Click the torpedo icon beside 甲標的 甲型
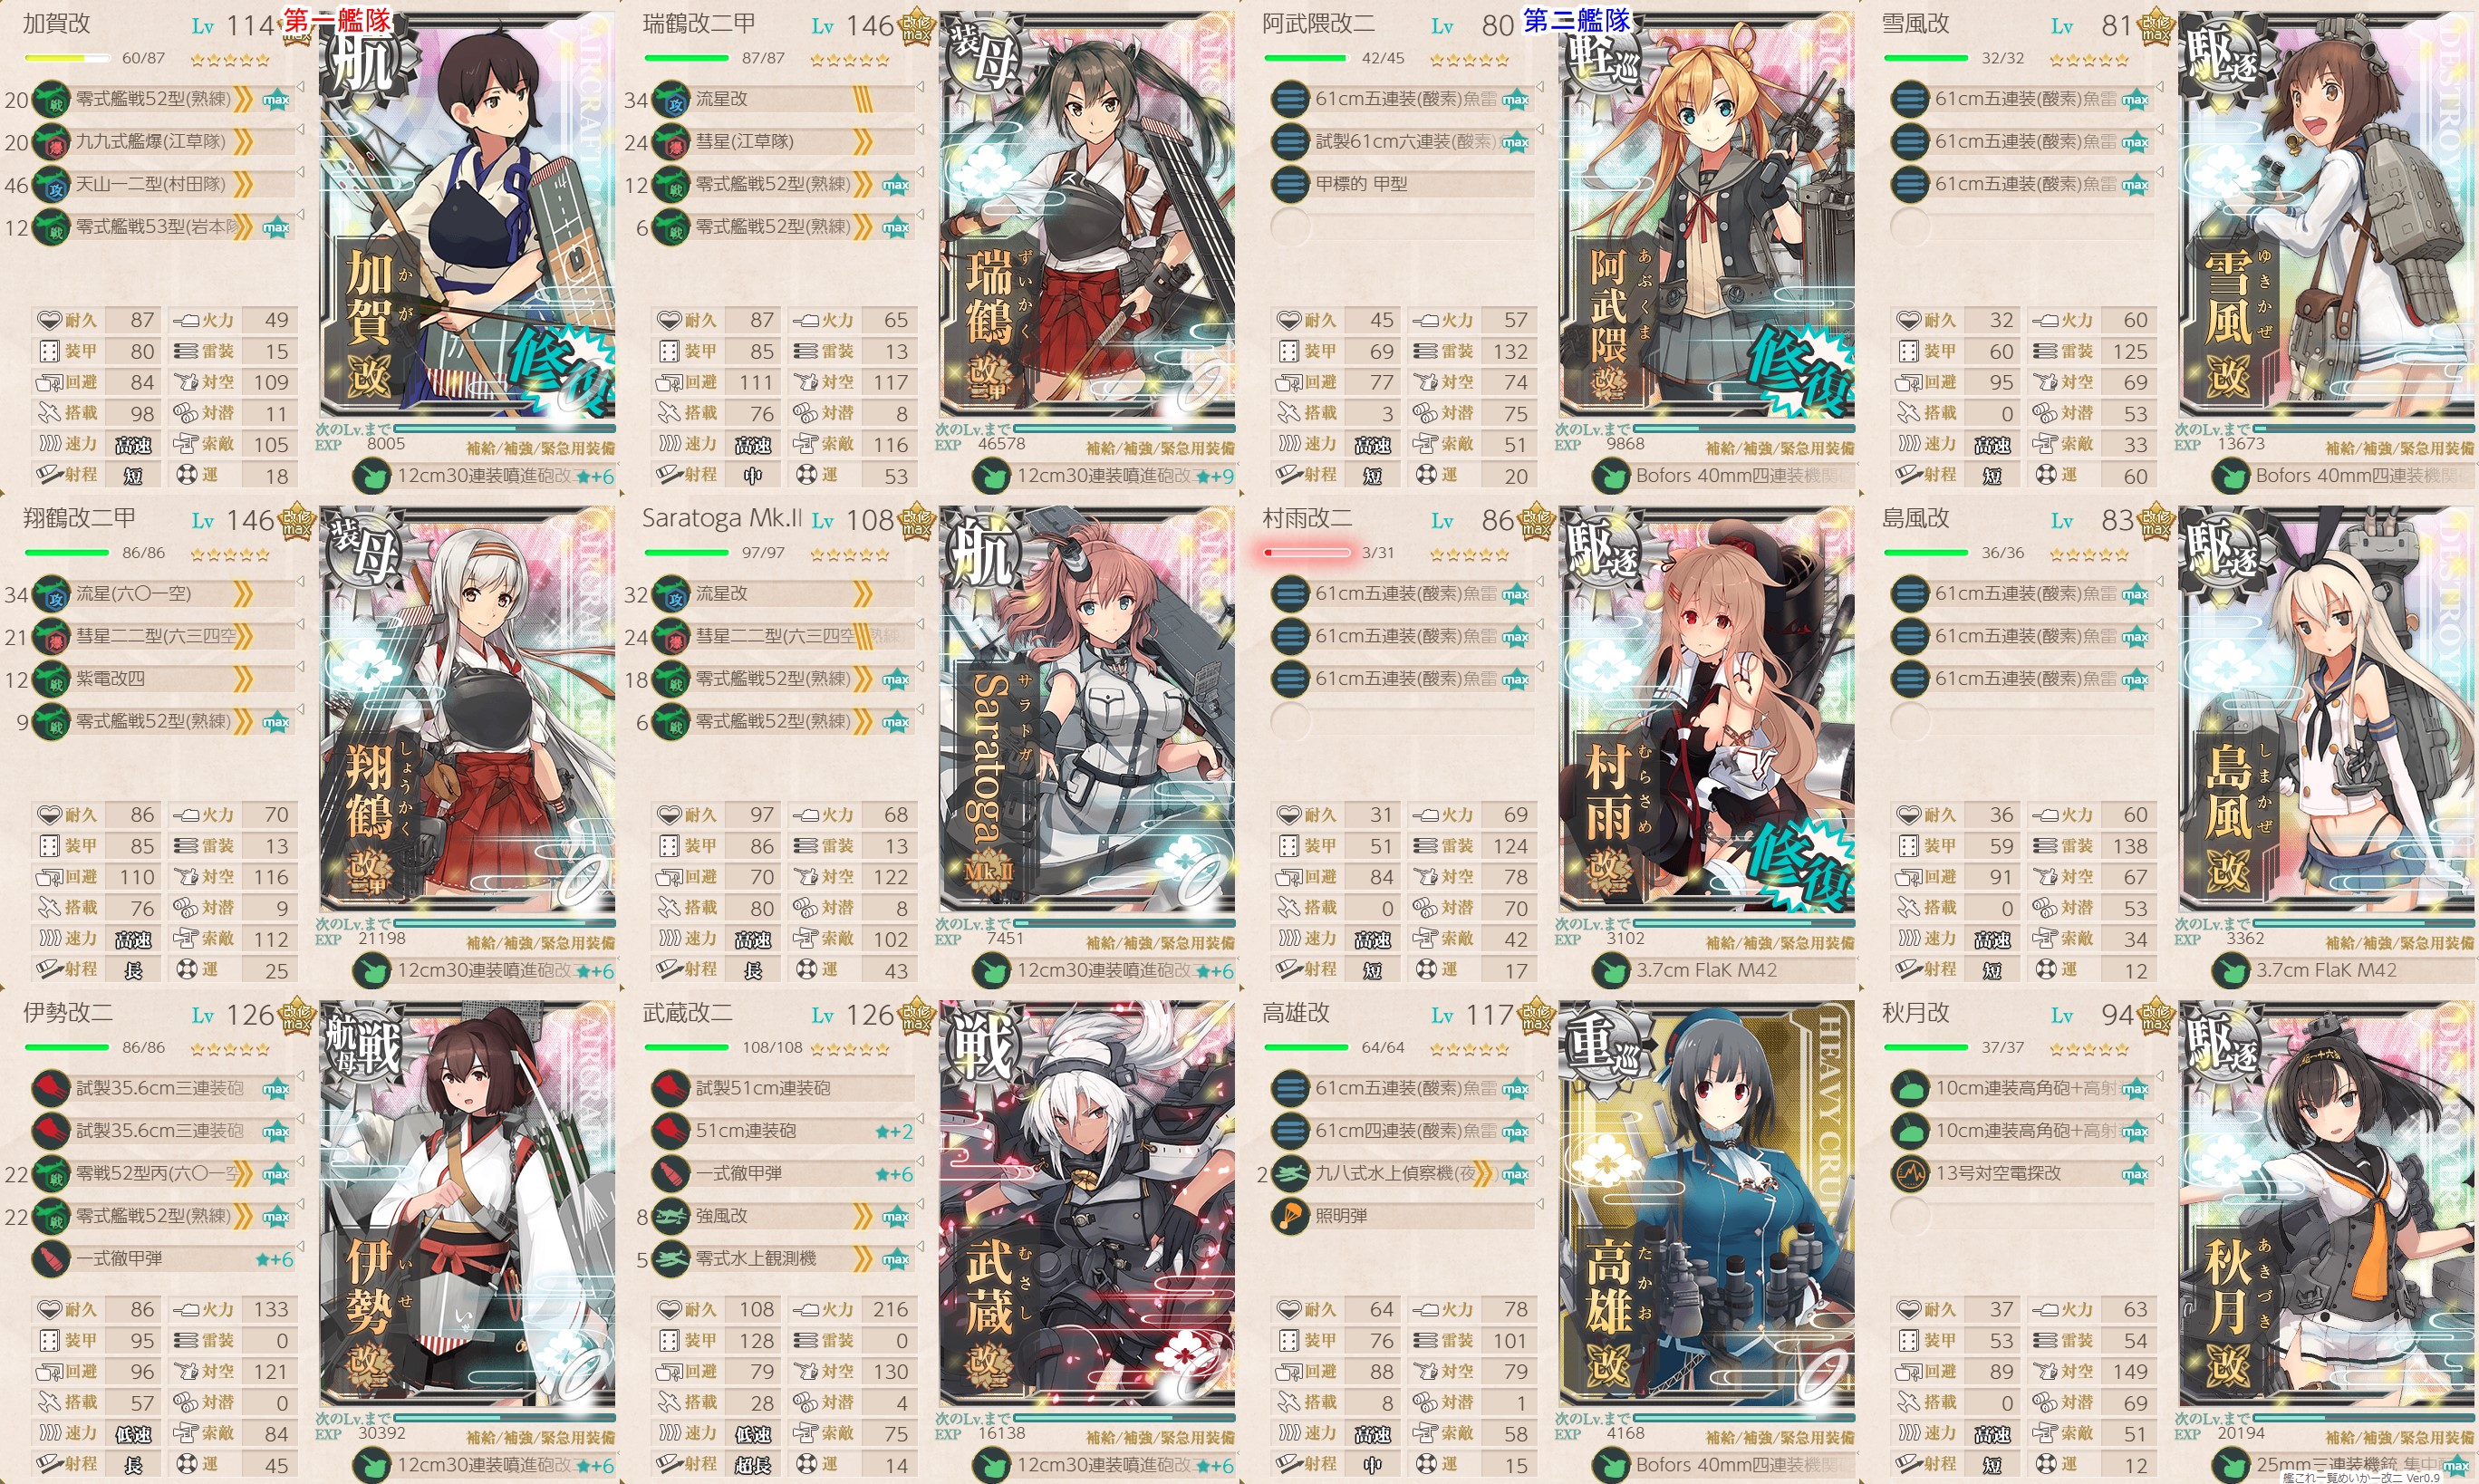The width and height of the screenshot is (2479, 1484). coord(1290,184)
